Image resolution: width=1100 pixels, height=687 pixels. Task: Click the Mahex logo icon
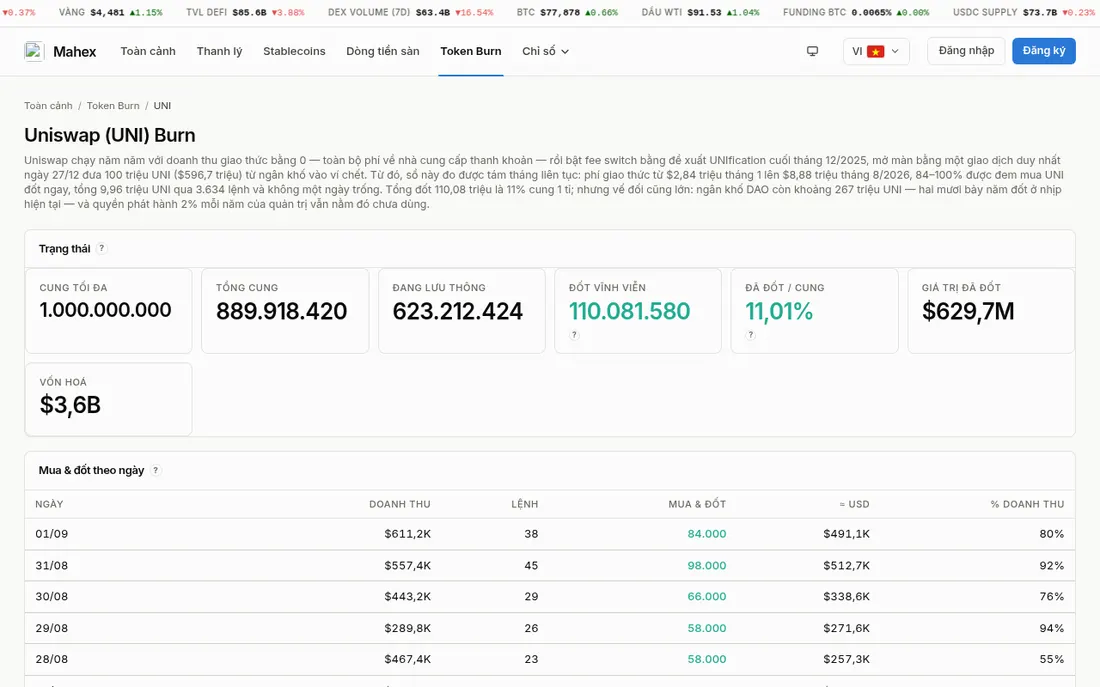pyautogui.click(x=34, y=51)
